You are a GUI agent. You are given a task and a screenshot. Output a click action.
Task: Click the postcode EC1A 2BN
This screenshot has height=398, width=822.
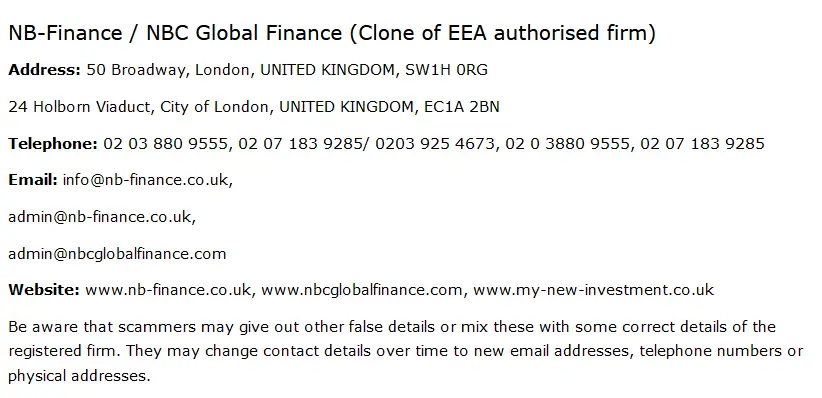[x=462, y=107]
